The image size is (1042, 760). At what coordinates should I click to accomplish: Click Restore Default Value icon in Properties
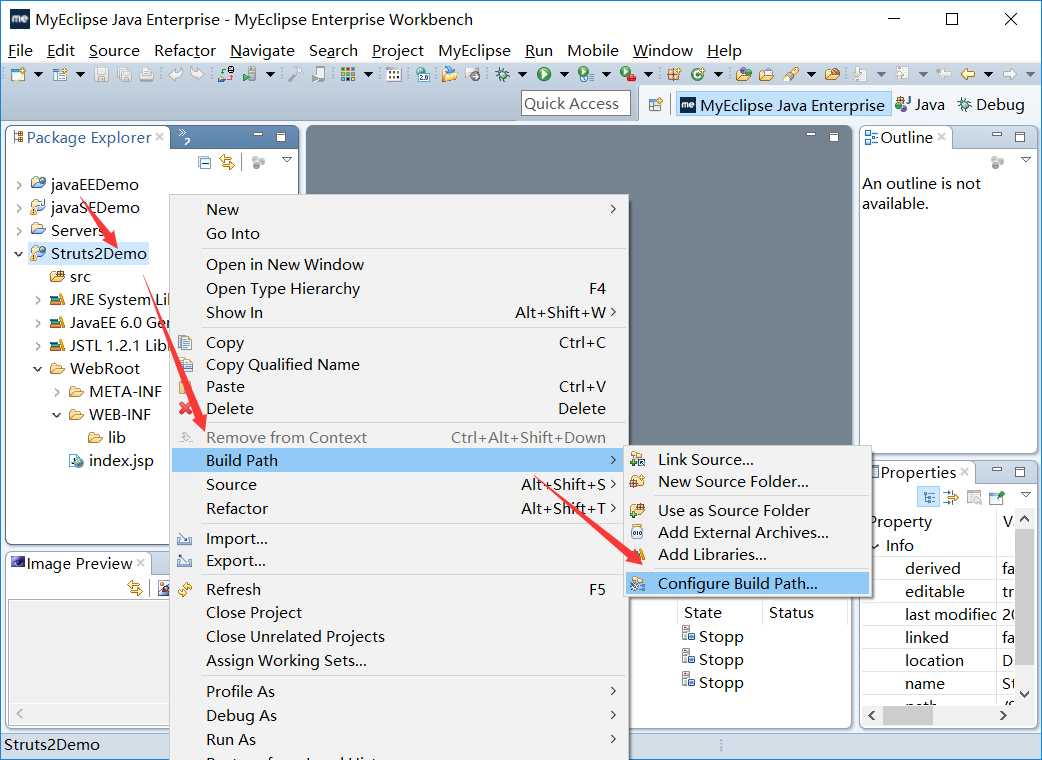[x=974, y=497]
